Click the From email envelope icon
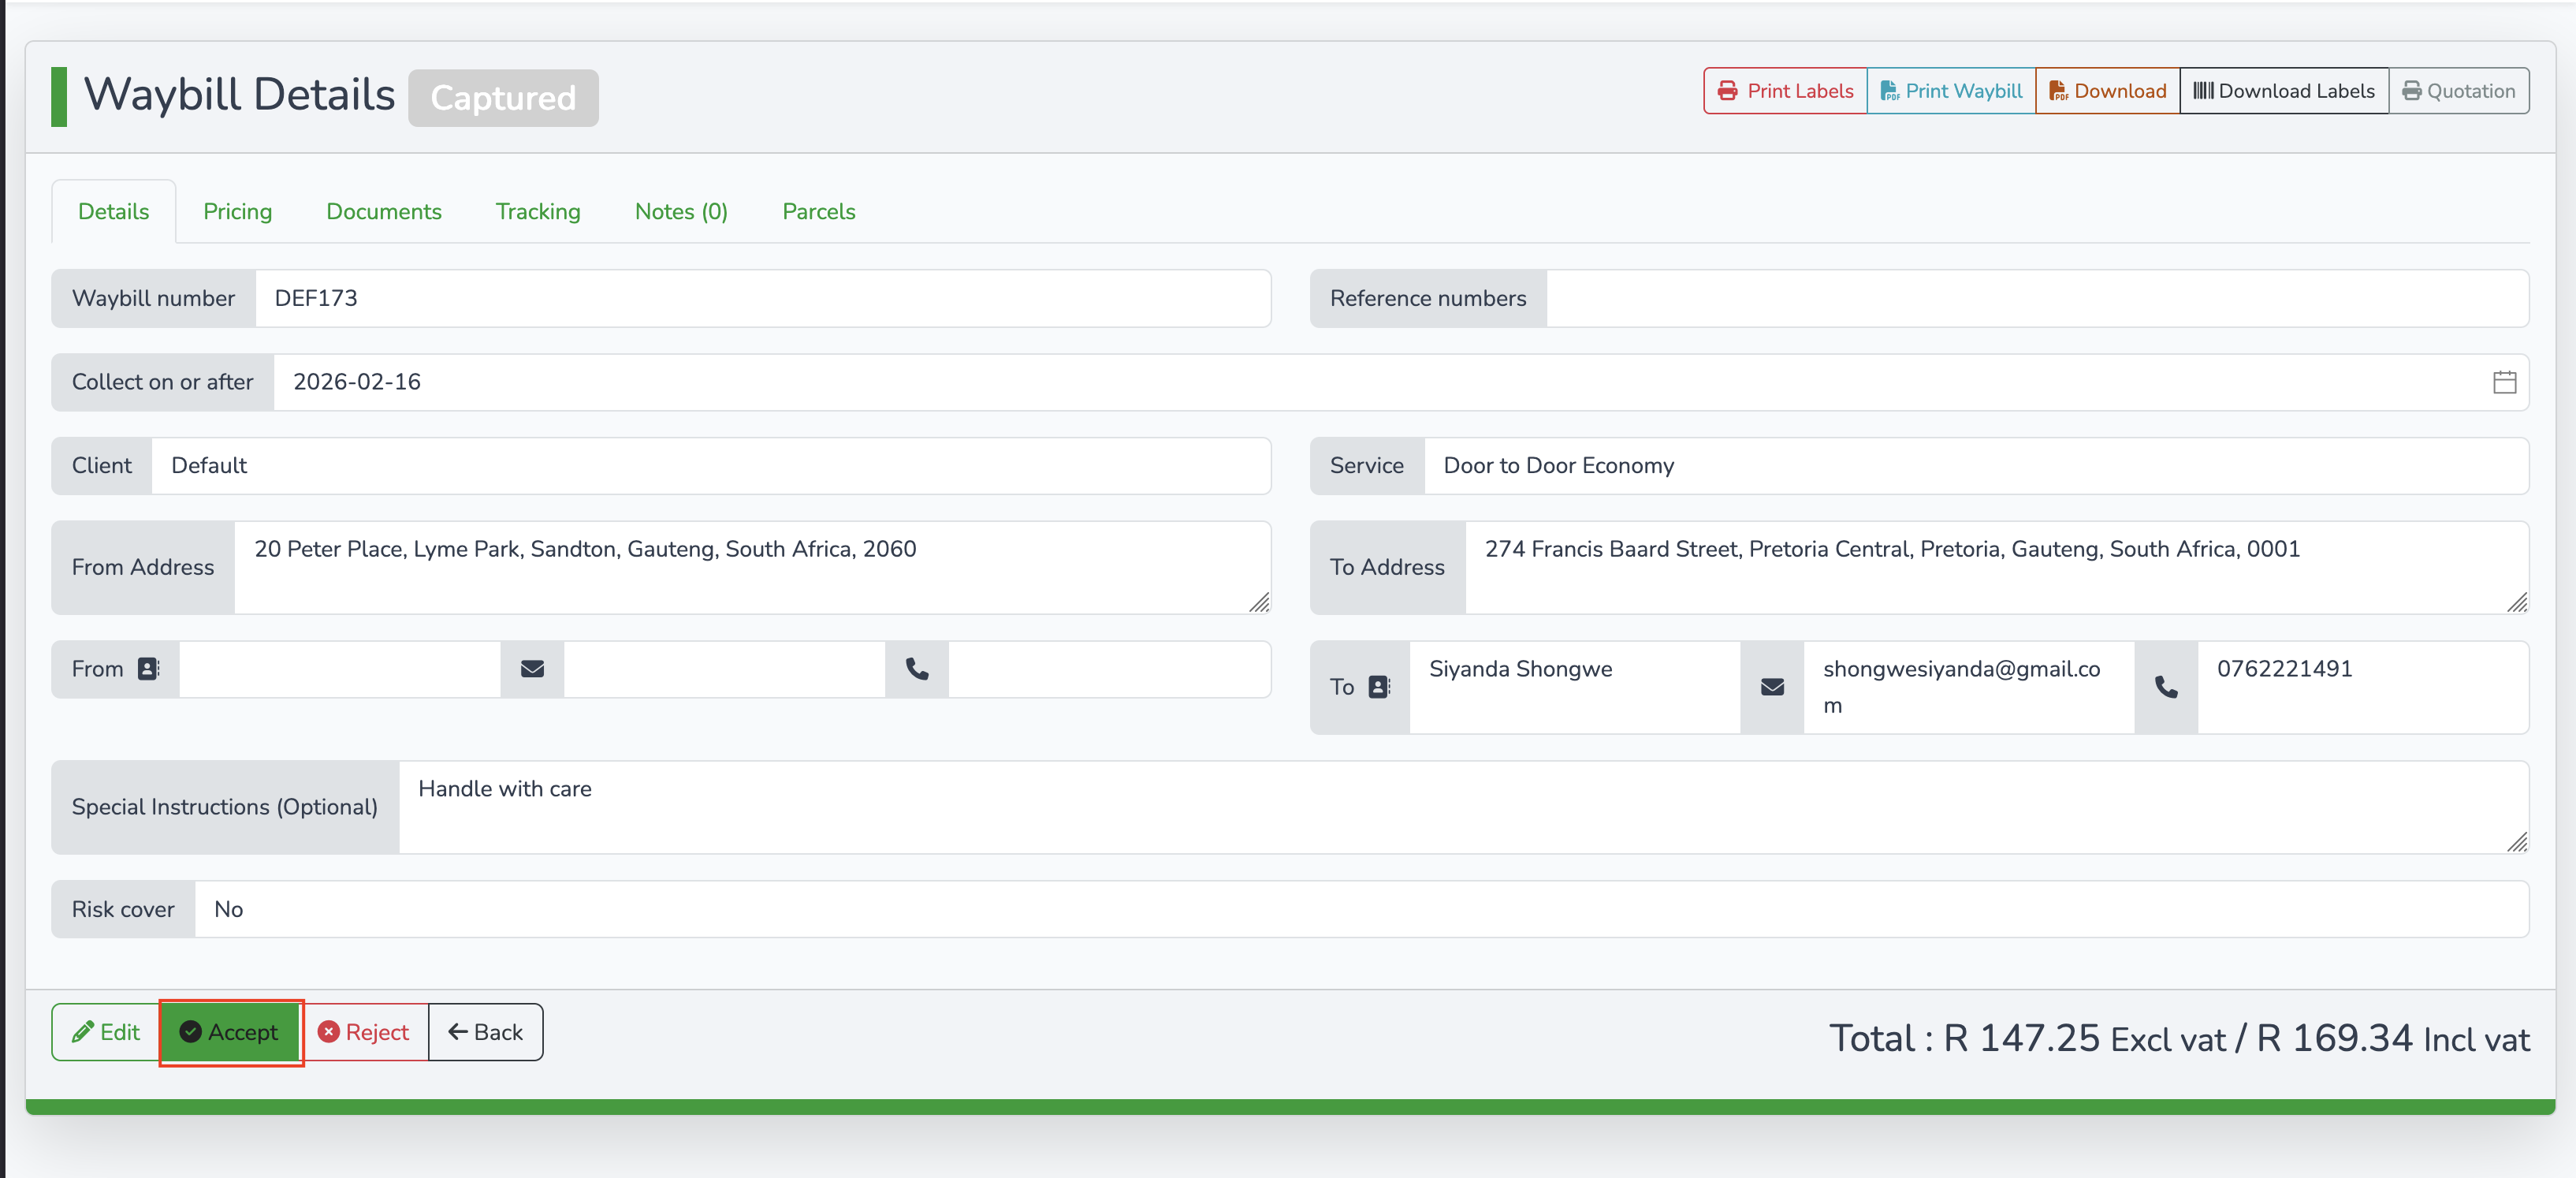The image size is (2576, 1178). (532, 669)
